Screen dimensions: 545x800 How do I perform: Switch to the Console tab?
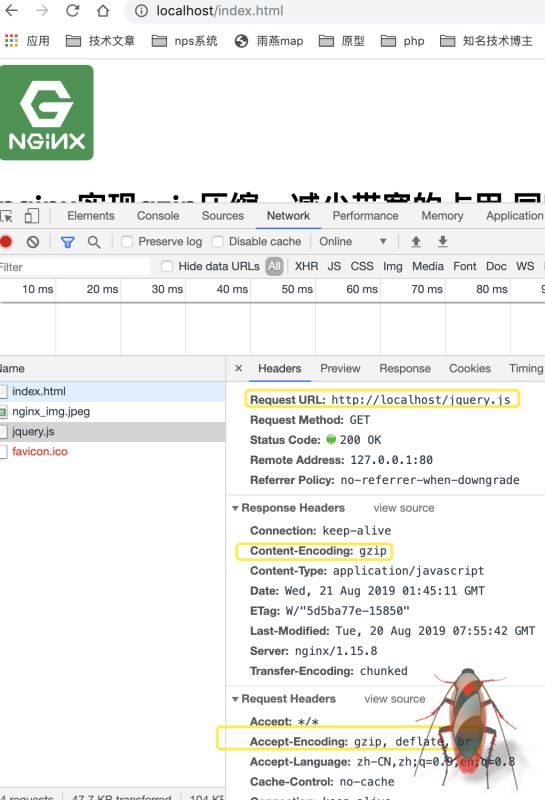pos(158,216)
